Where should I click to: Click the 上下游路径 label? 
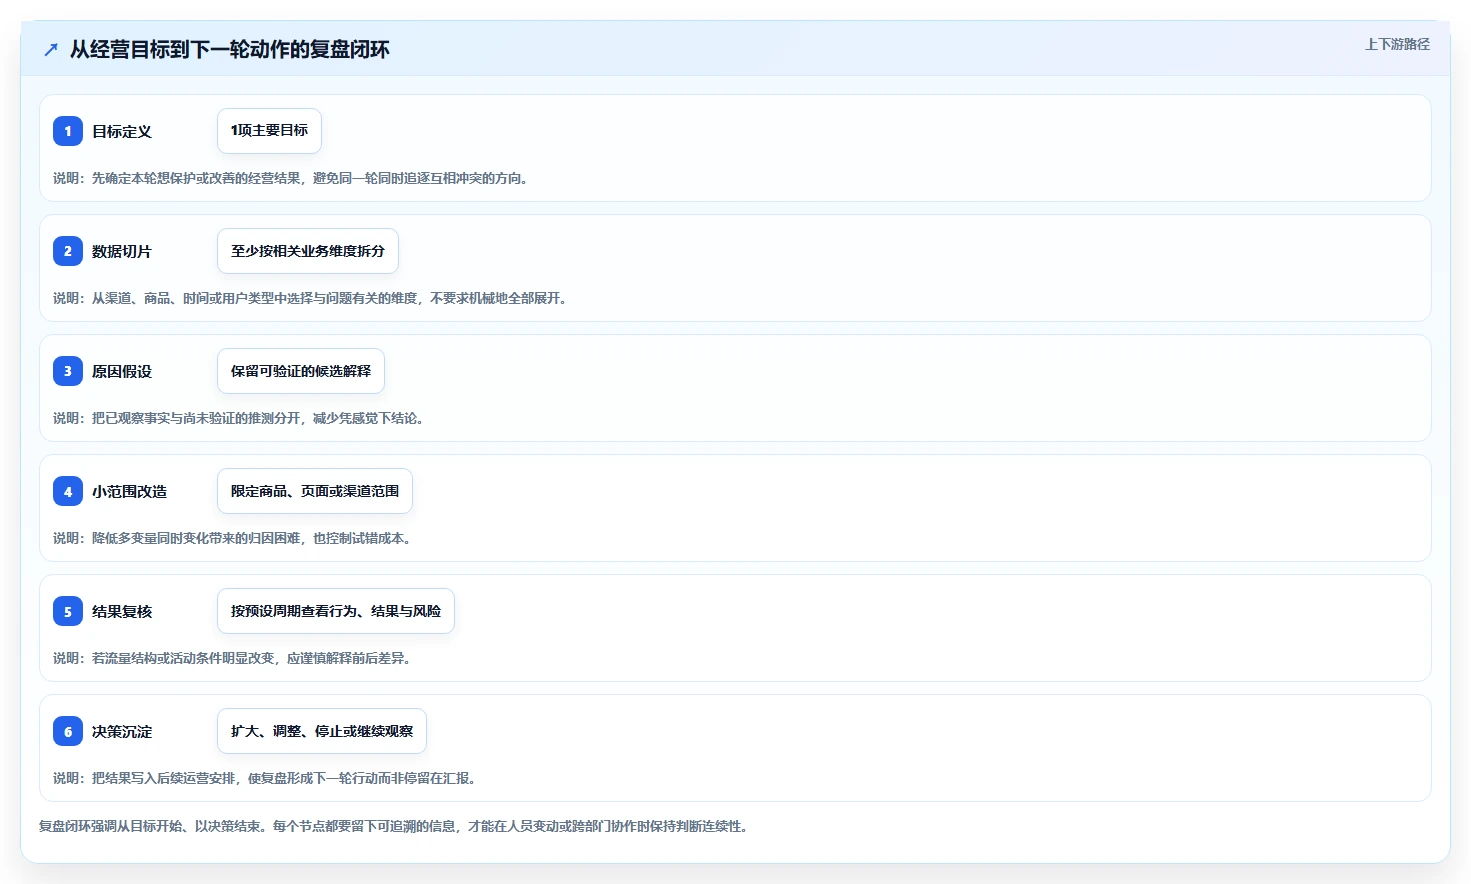pyautogui.click(x=1397, y=44)
